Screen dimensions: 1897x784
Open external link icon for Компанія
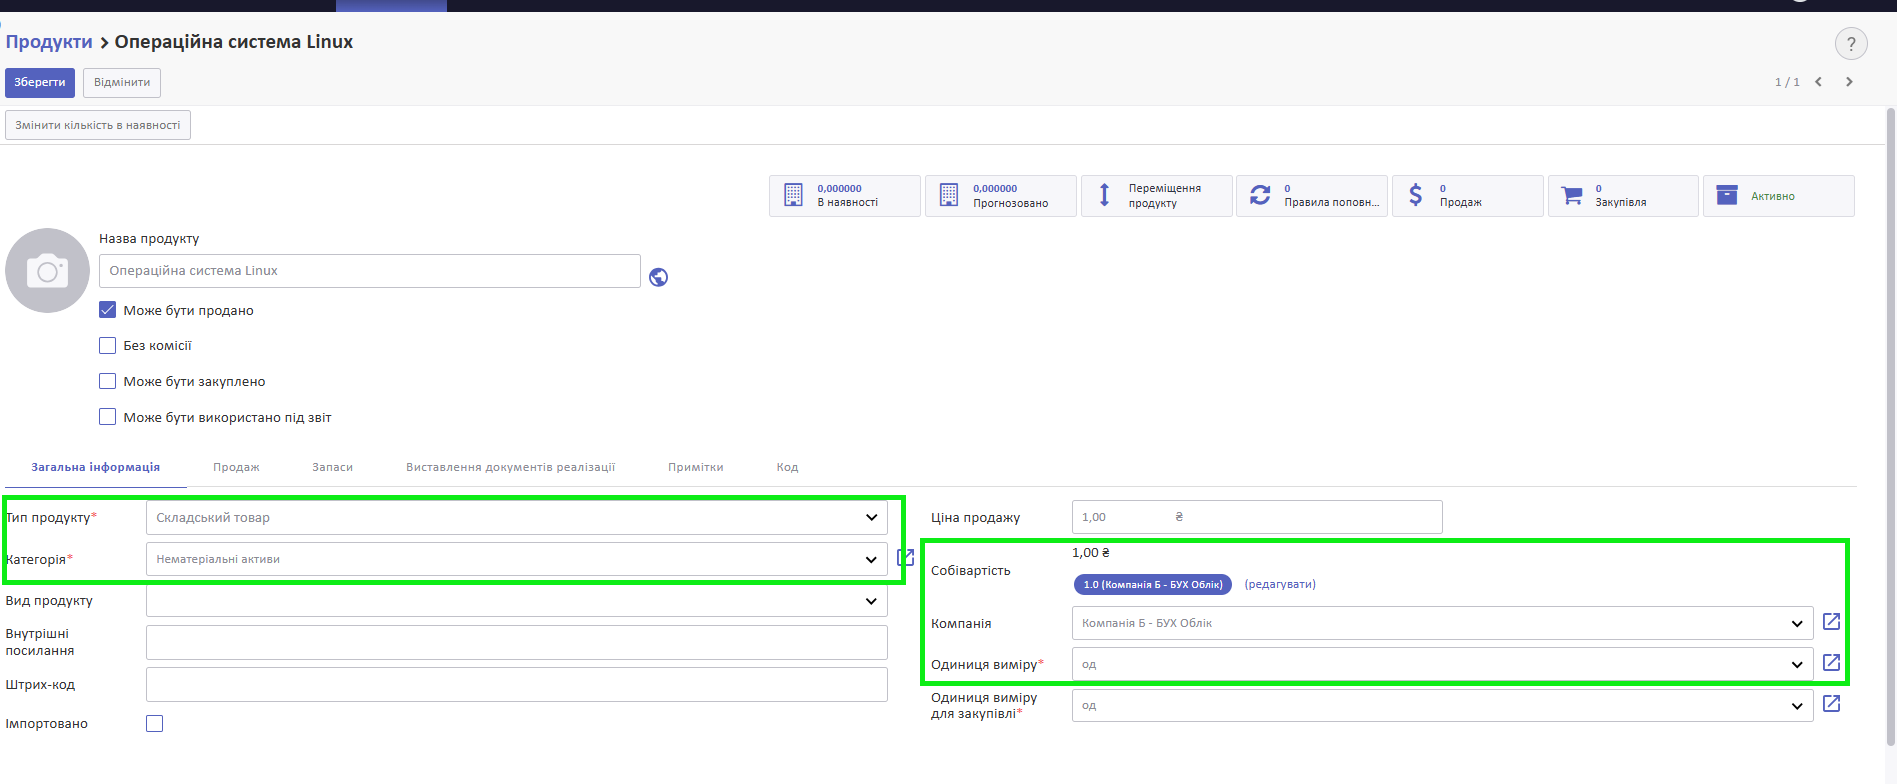click(1831, 622)
